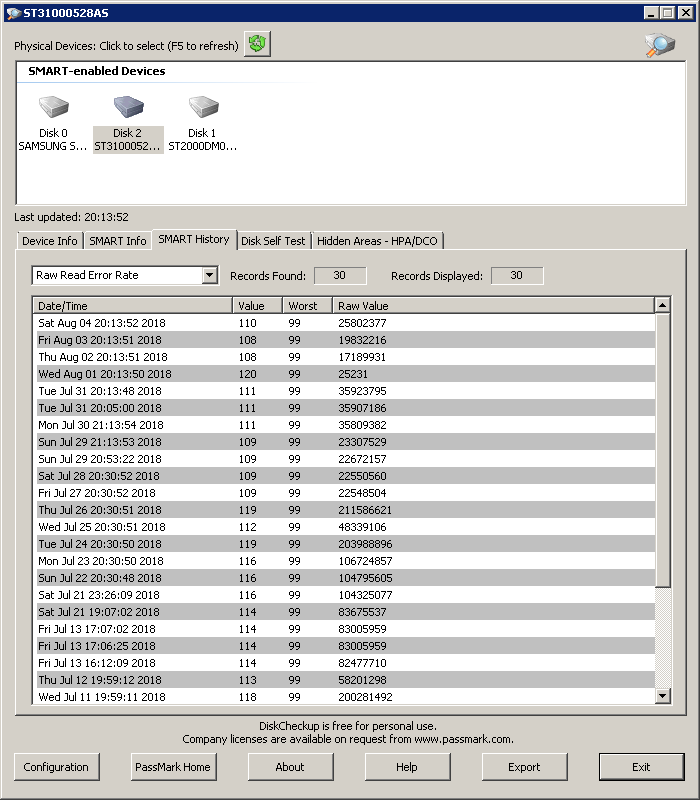700x800 pixels.
Task: Open the SMART History tab
Action: (194, 239)
